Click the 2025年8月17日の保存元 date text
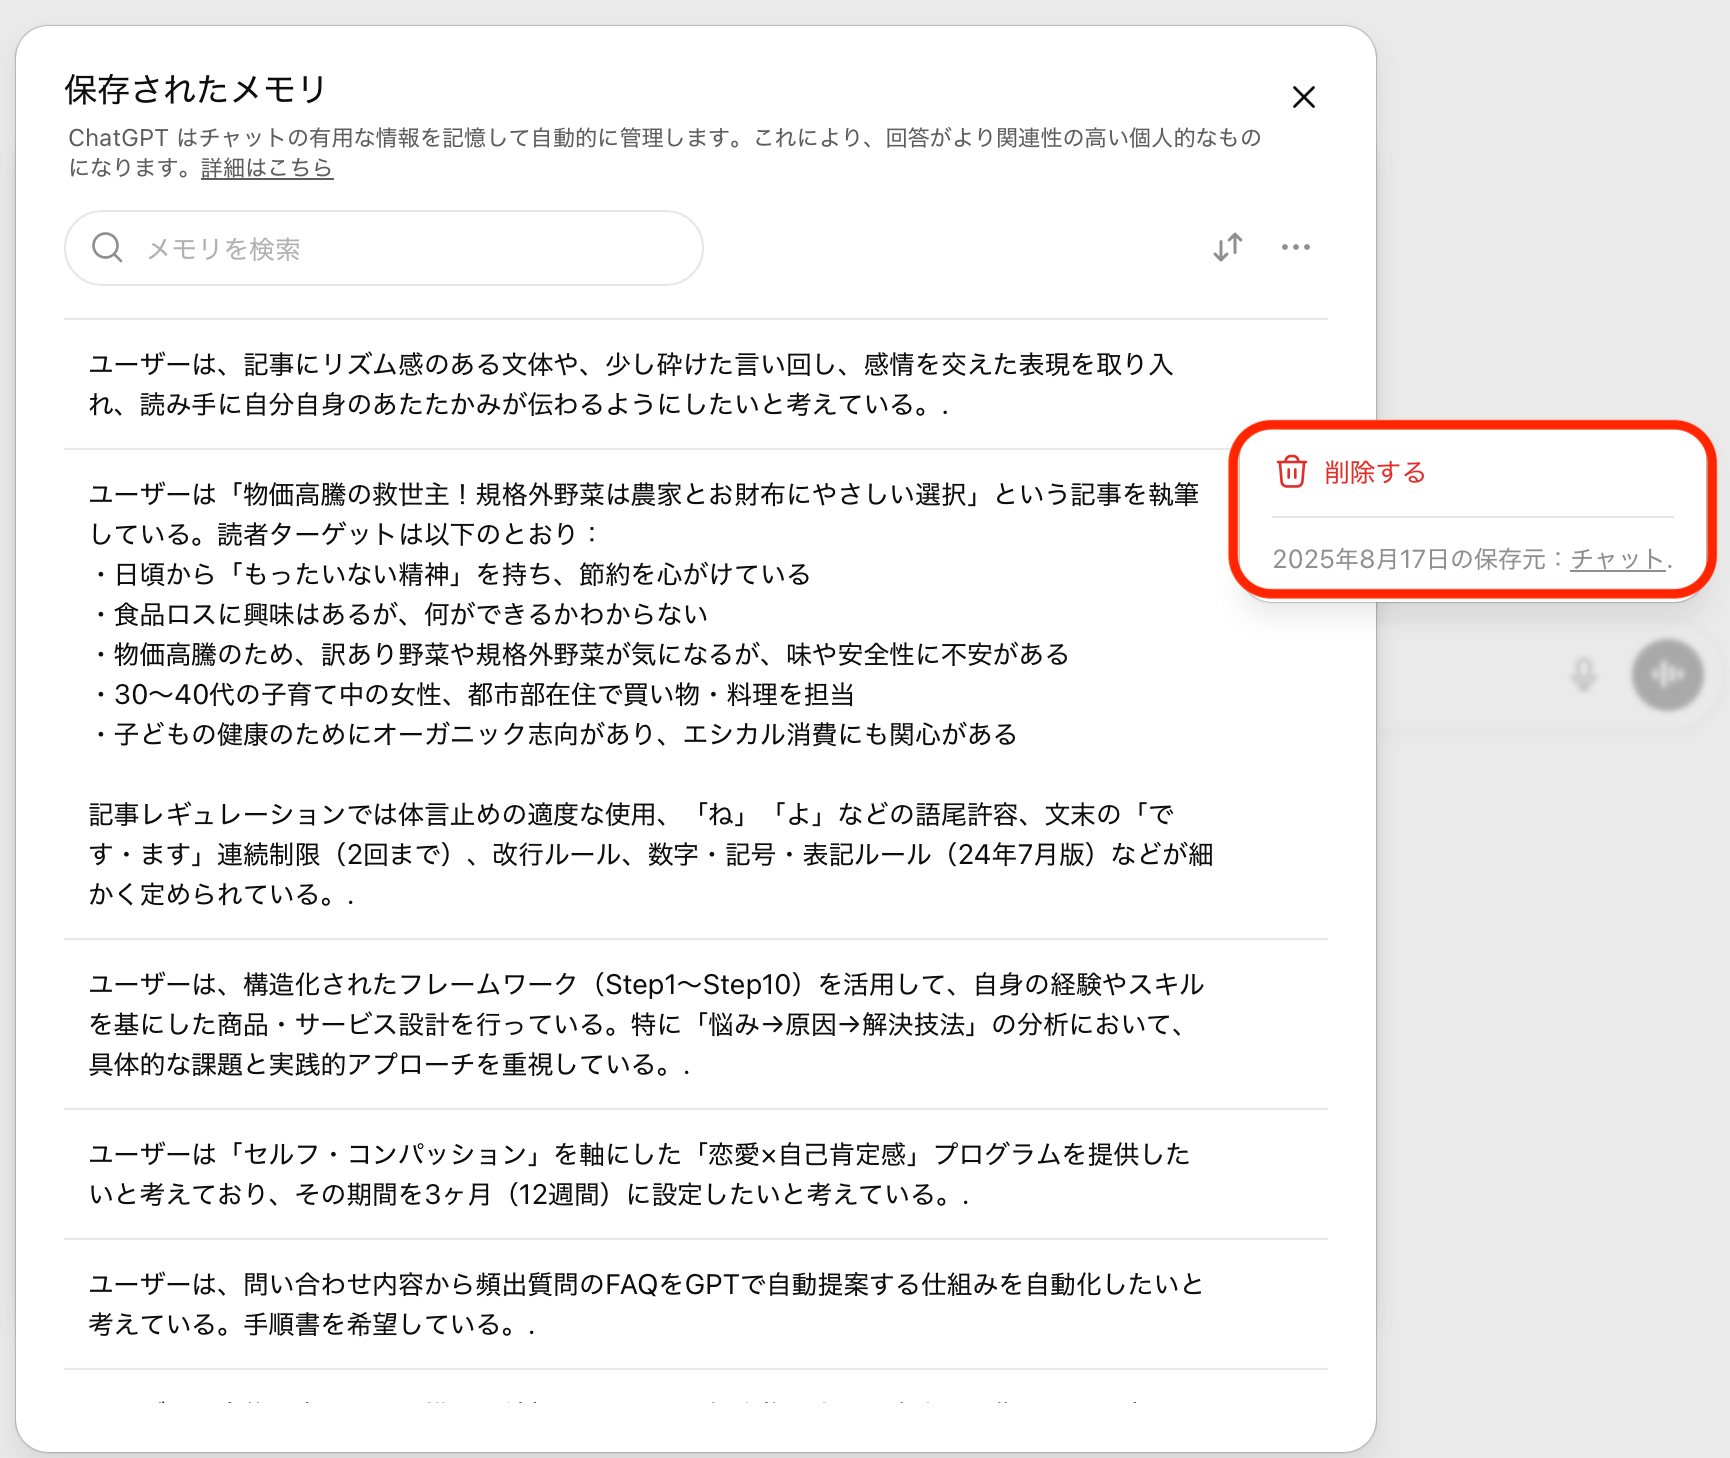This screenshot has width=1730, height=1458. click(x=1410, y=559)
